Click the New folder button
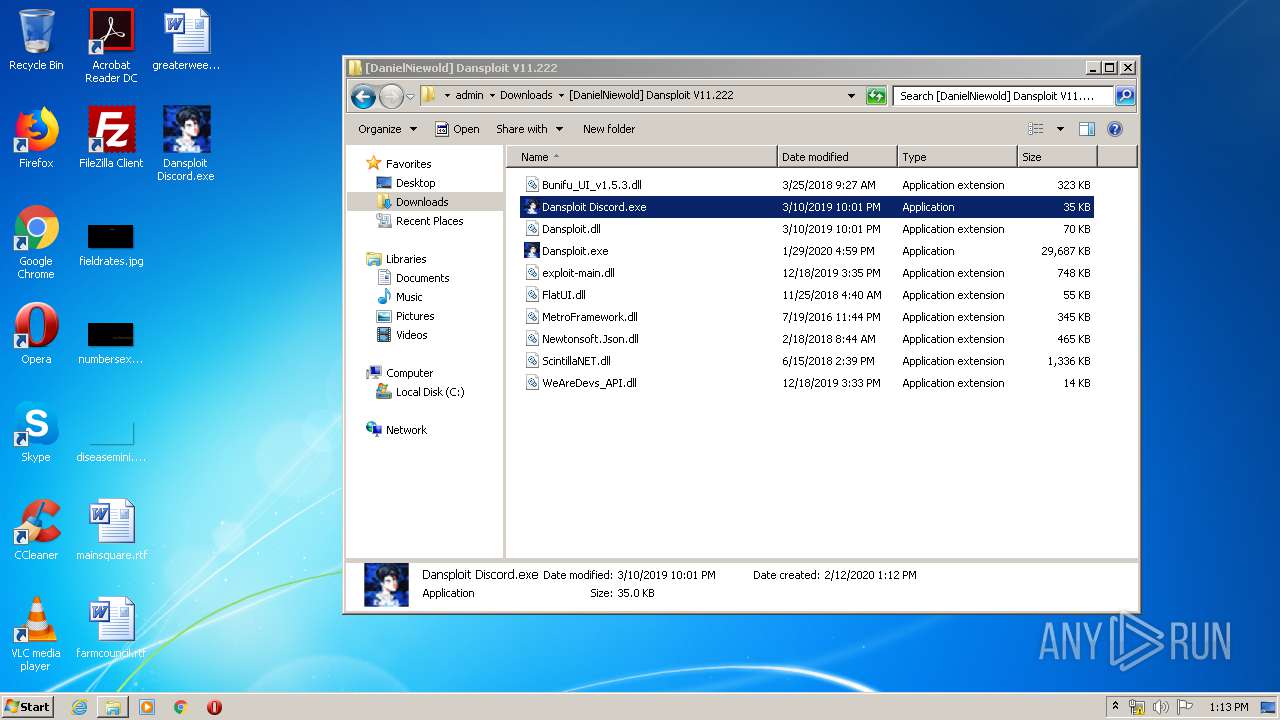Image resolution: width=1280 pixels, height=720 pixels. [x=609, y=129]
